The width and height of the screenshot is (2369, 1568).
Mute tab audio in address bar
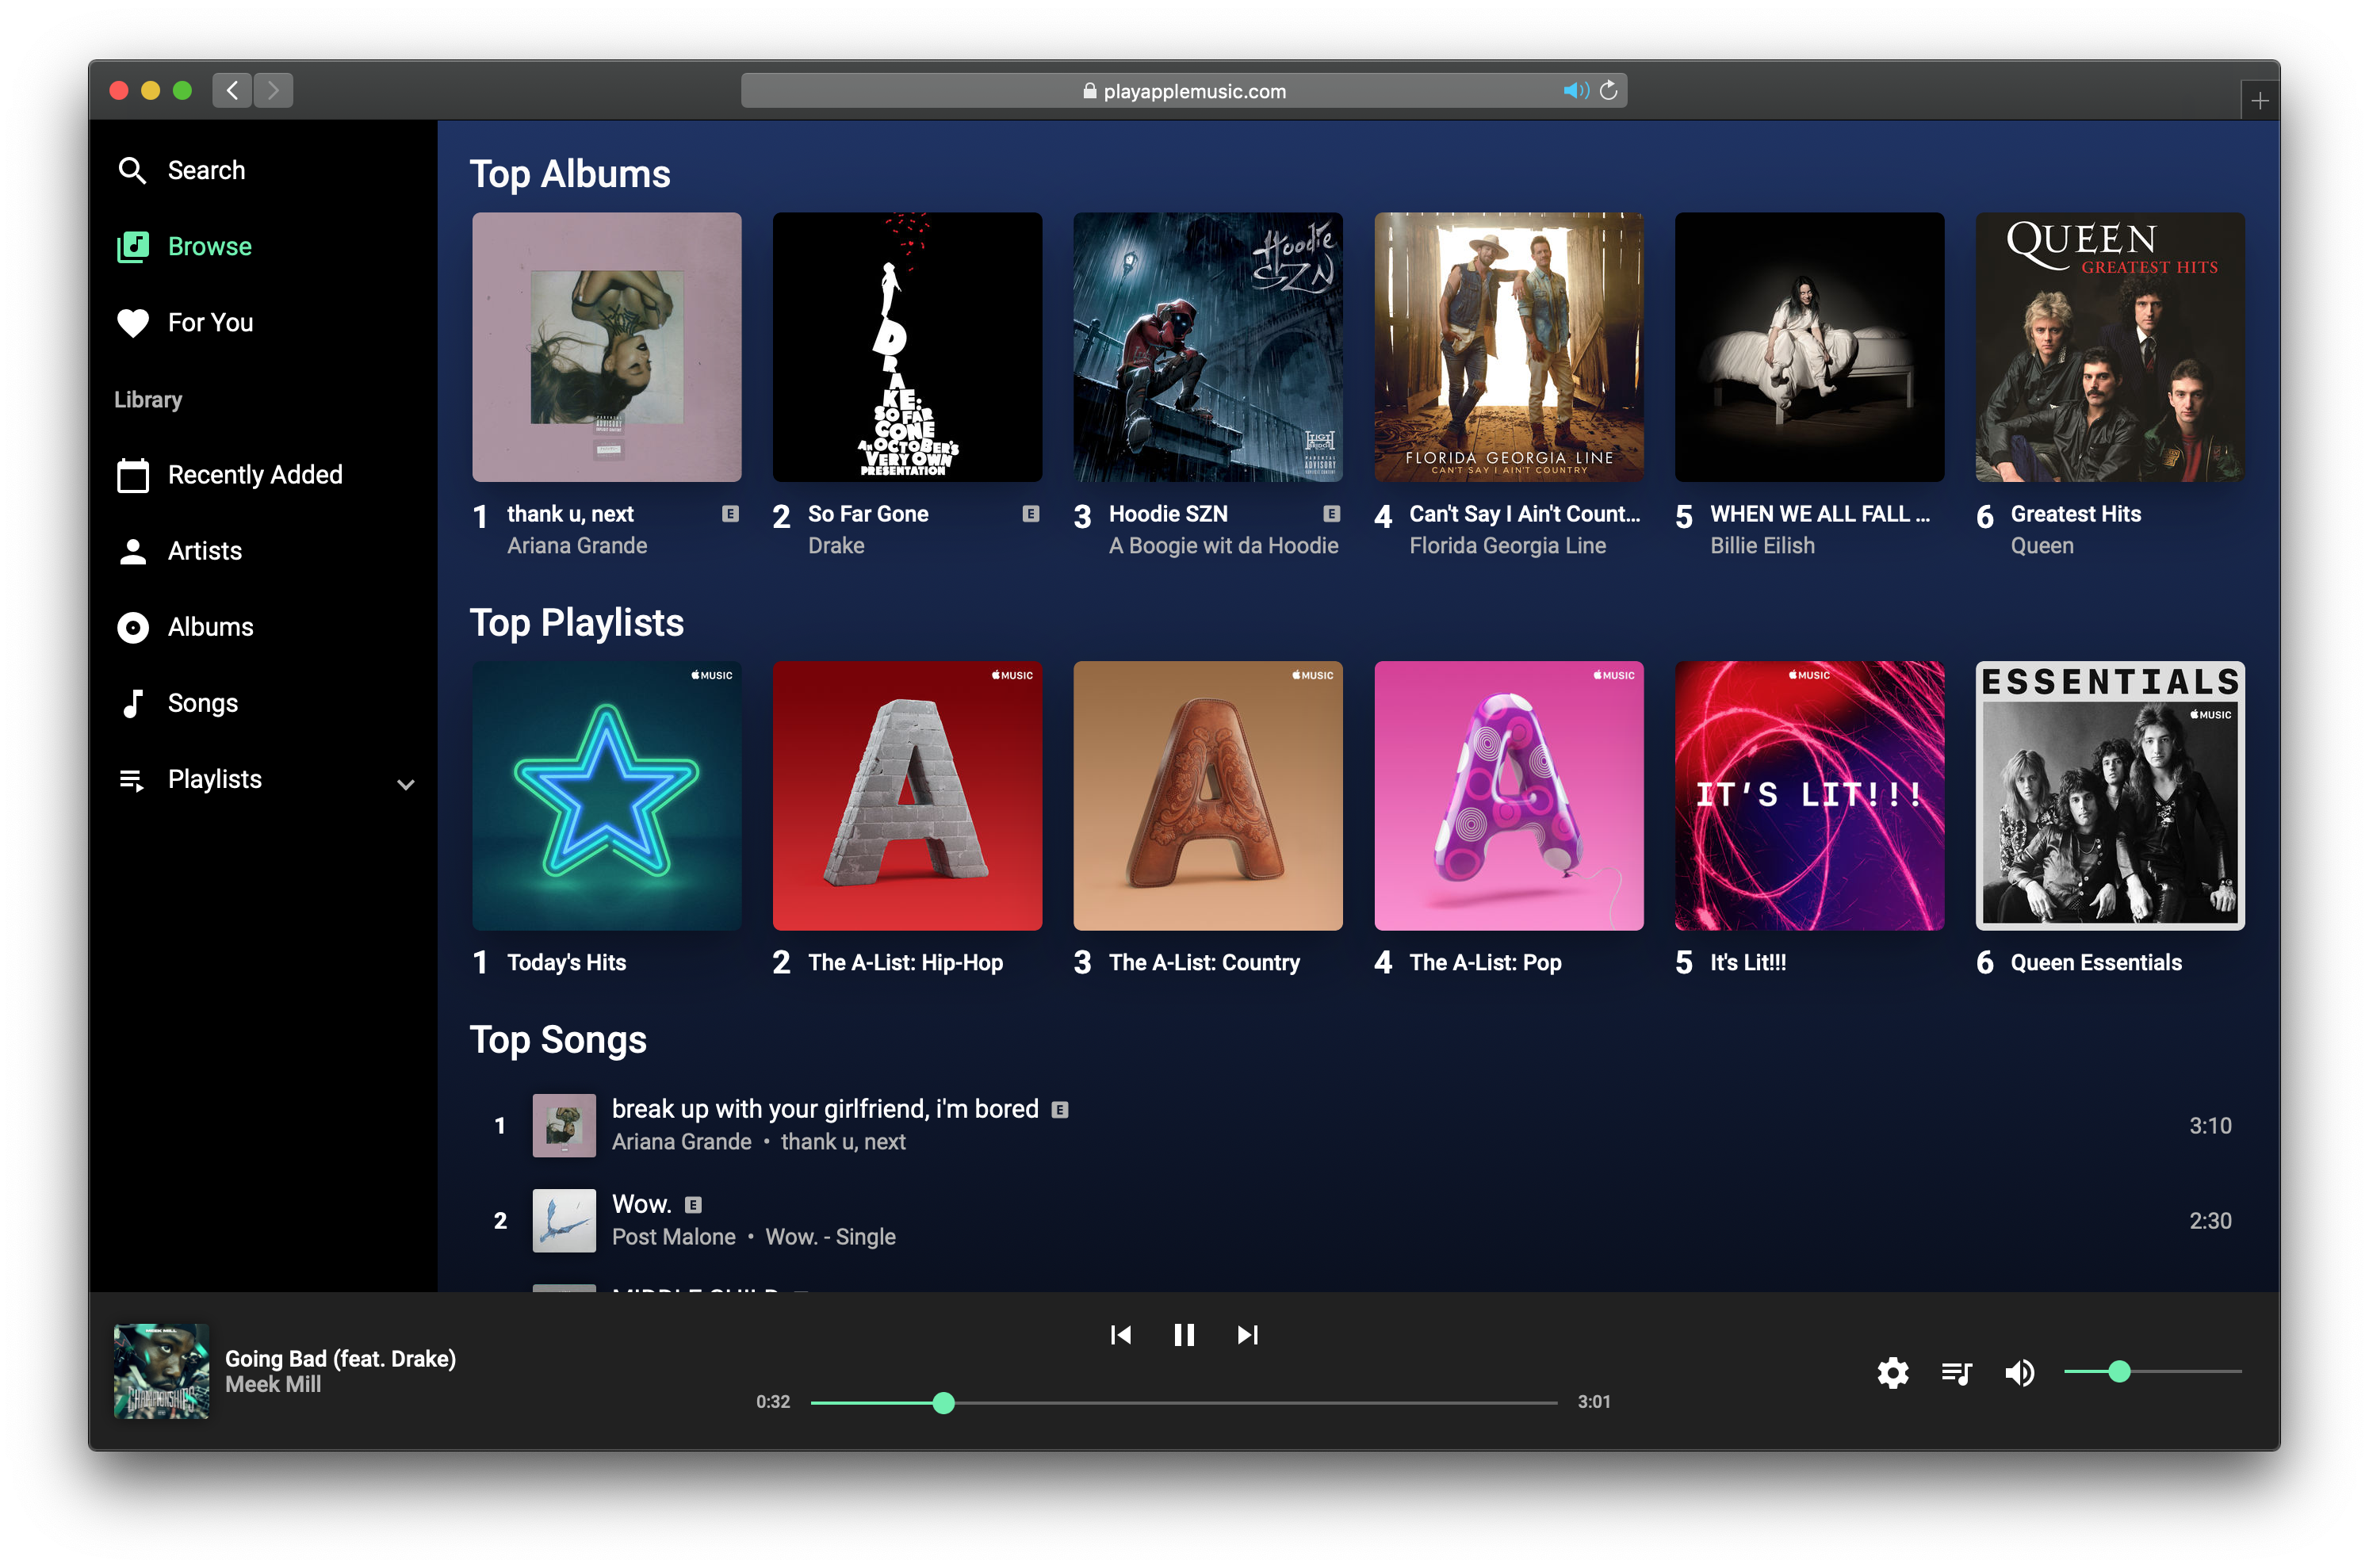[x=1575, y=91]
